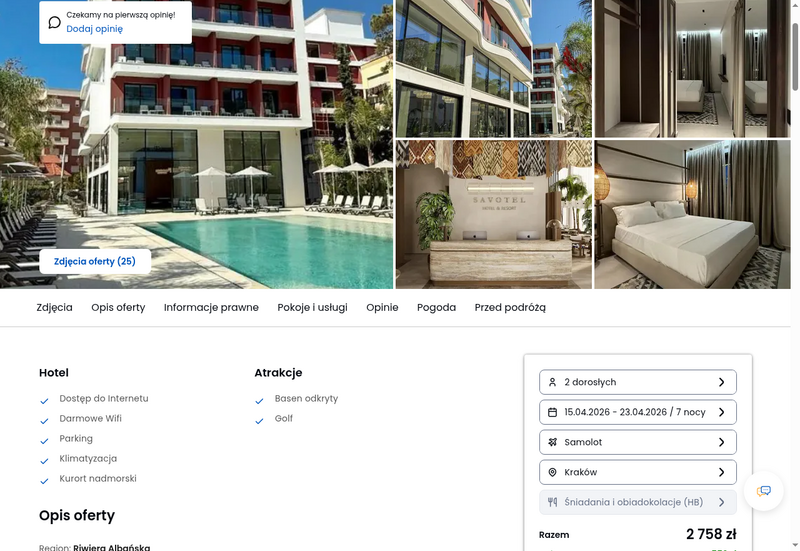The height and width of the screenshot is (551, 800).
Task: Click the cutlery icon in the meals field
Action: pyautogui.click(x=552, y=502)
